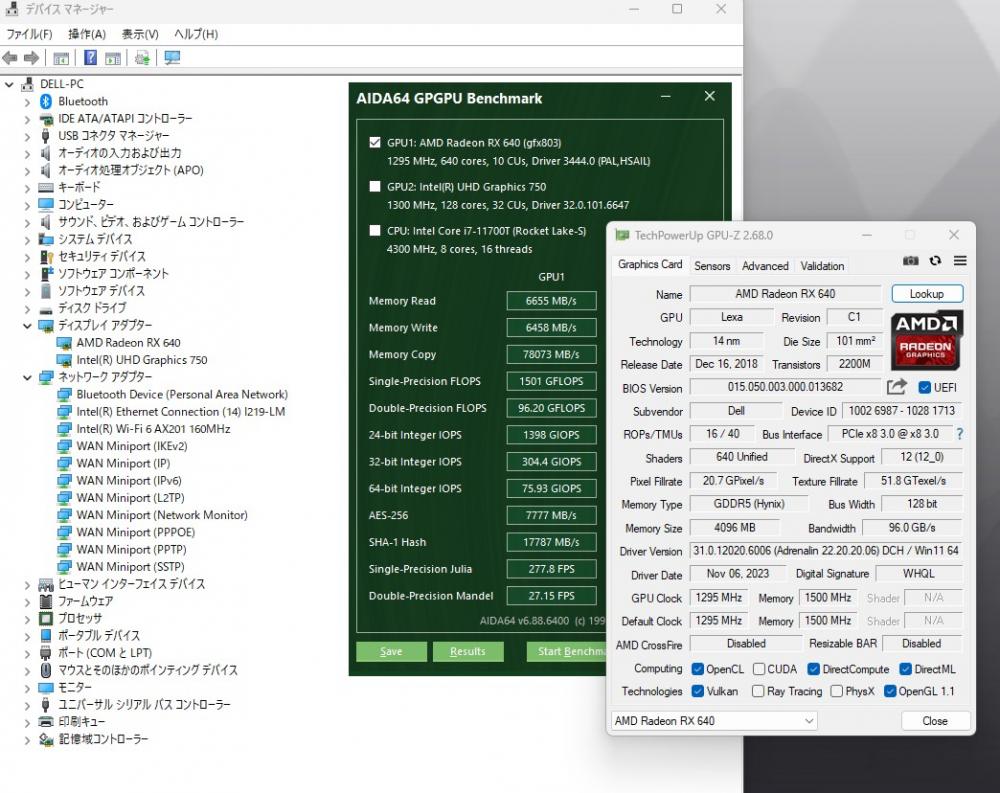Click Lookup button in GPU-Z
This screenshot has width=1000, height=793.
click(927, 293)
